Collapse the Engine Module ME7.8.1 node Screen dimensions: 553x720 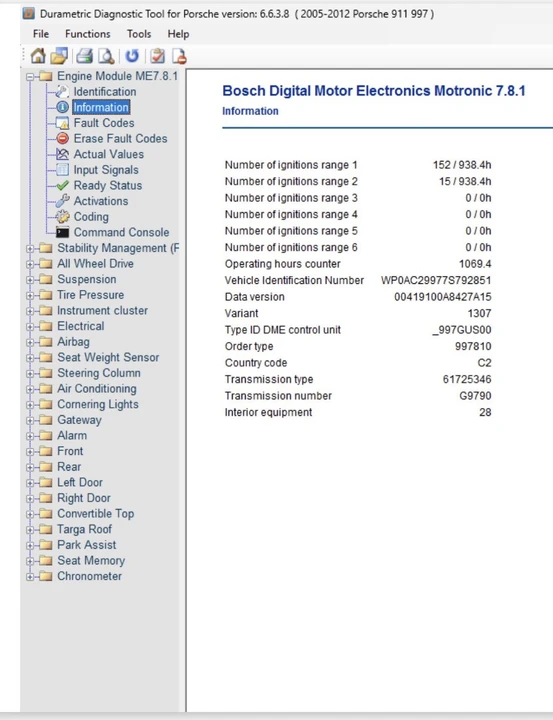(x=30, y=77)
